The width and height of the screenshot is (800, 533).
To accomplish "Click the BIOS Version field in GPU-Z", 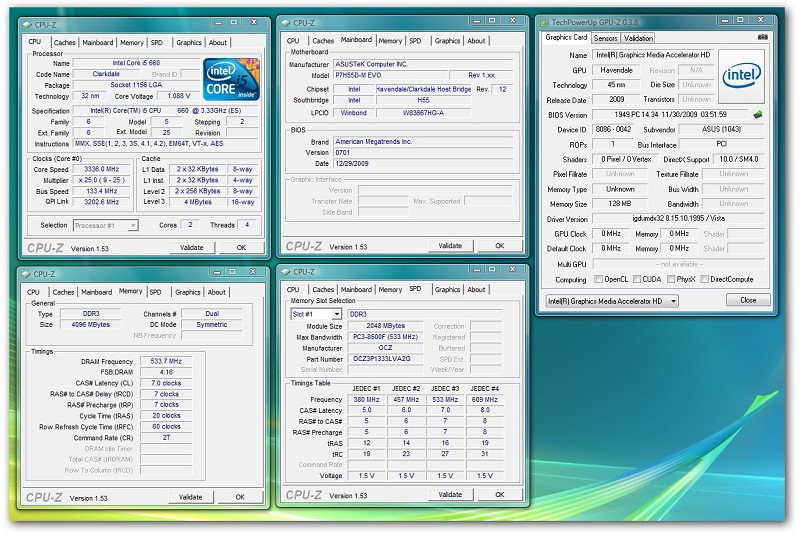I will (670, 115).
